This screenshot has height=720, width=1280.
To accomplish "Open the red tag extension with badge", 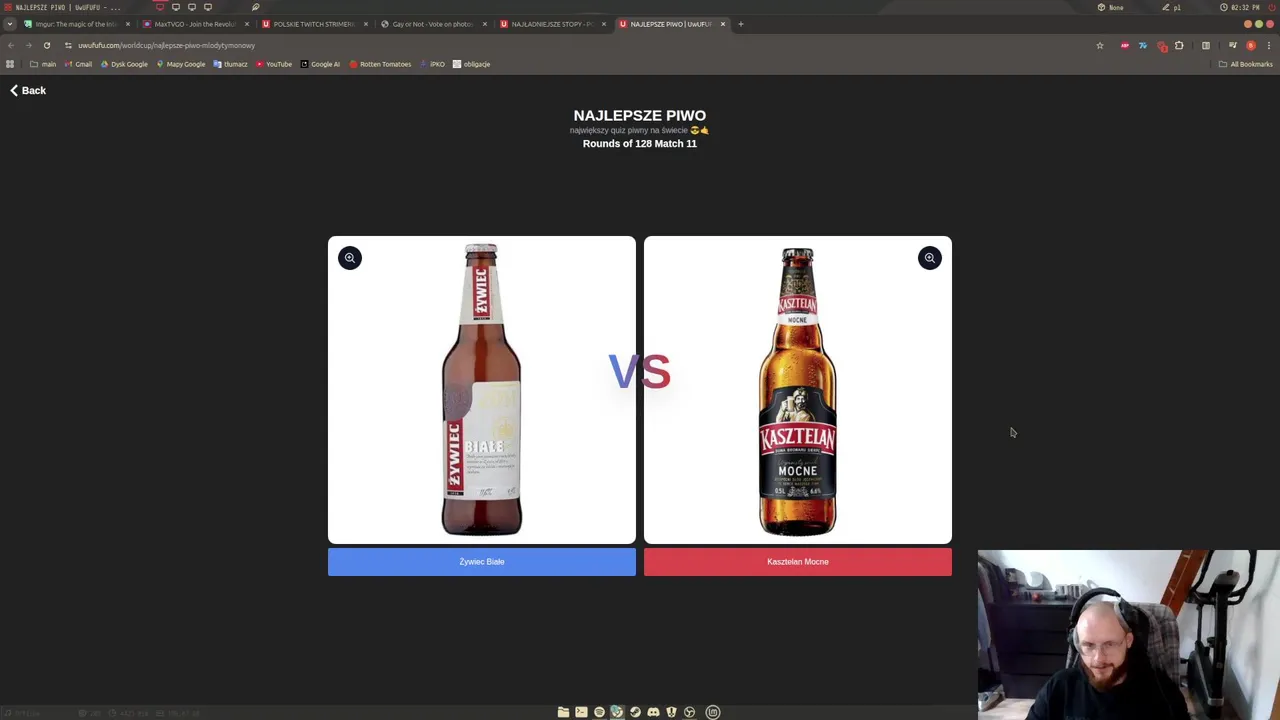I will pos(1161,45).
